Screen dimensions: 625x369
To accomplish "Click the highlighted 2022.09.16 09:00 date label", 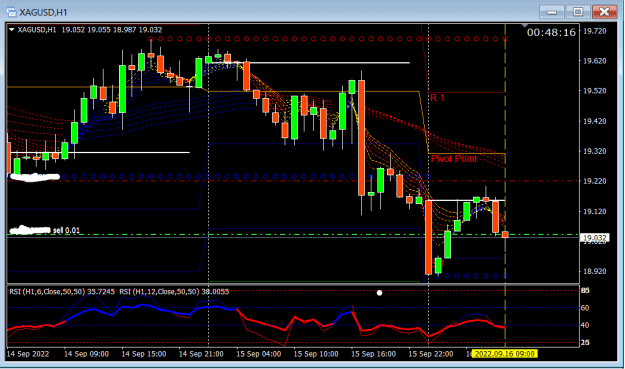I will [505, 354].
